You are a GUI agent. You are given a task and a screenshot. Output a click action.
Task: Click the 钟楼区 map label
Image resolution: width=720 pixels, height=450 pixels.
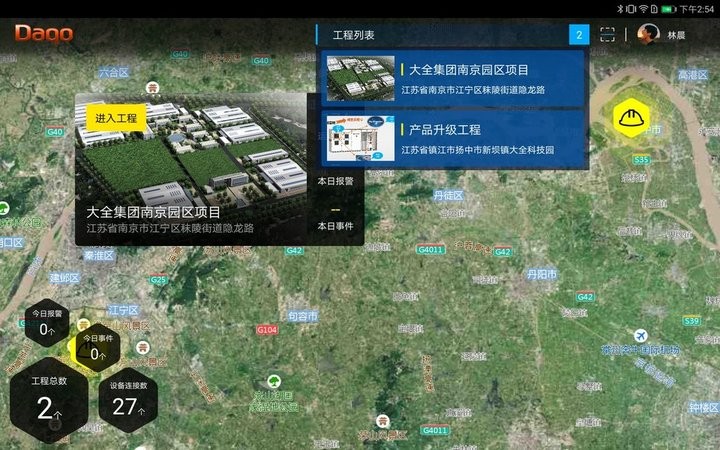pyautogui.click(x=703, y=407)
